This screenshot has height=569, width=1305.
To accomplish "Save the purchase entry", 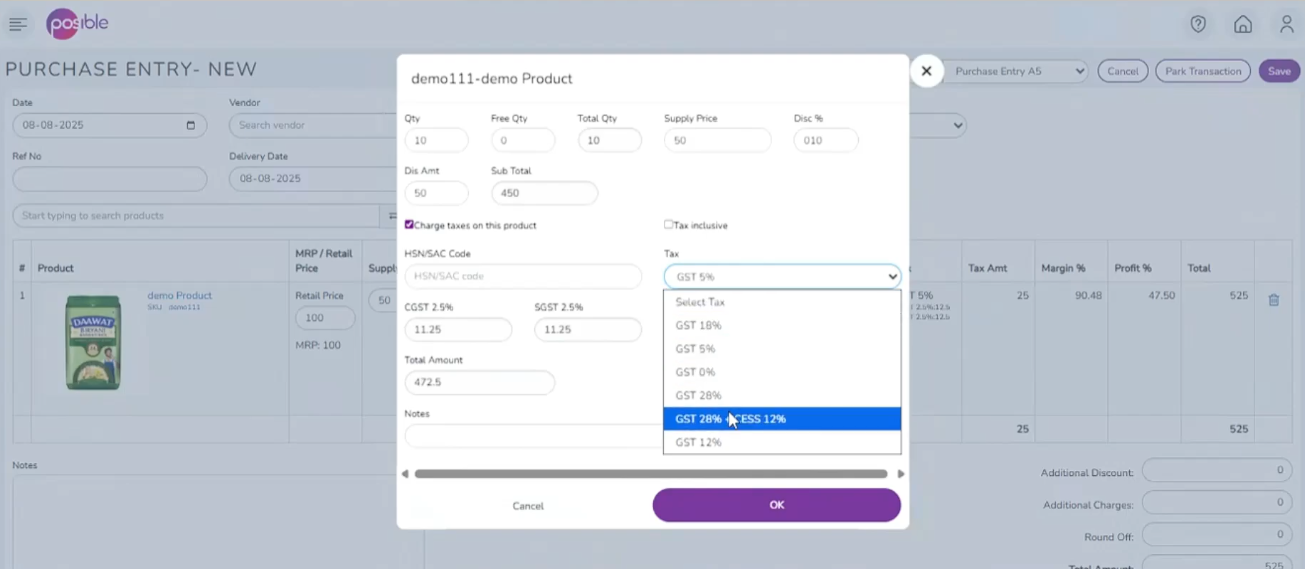I will (1279, 71).
